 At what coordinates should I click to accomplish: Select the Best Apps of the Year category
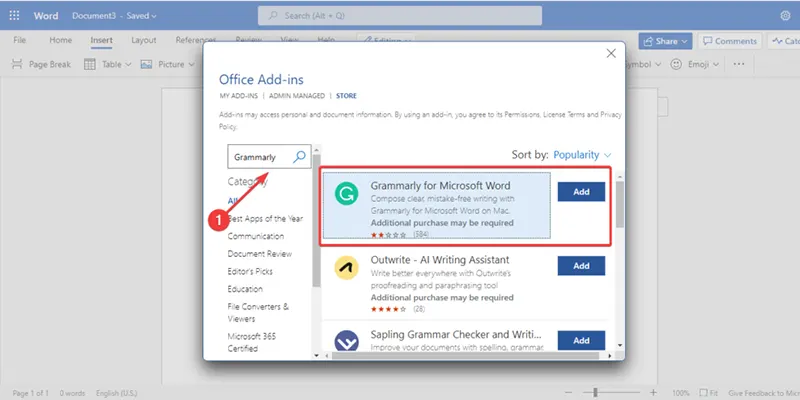click(265, 218)
